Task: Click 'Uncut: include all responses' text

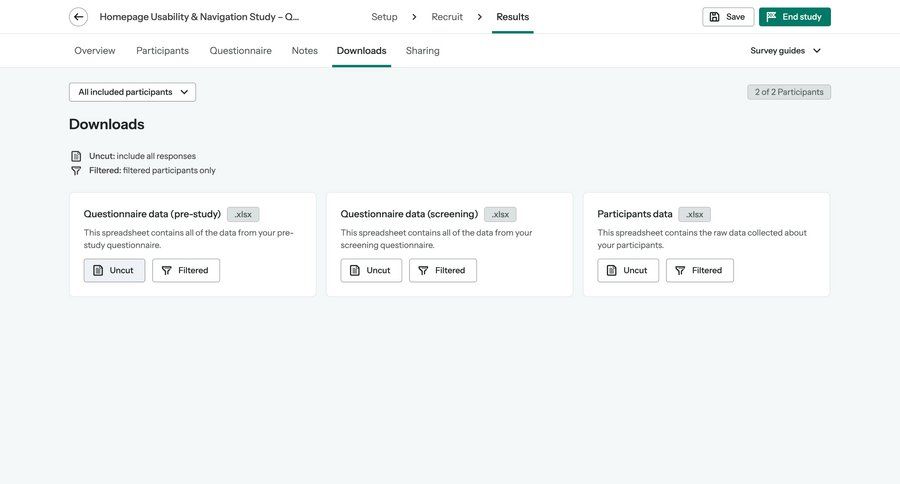Action: pyautogui.click(x=142, y=156)
